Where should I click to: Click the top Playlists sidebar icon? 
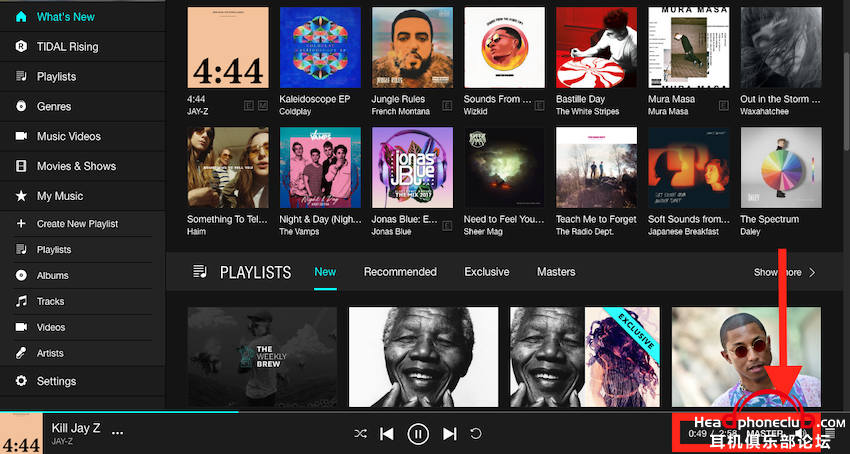pyautogui.click(x=21, y=76)
